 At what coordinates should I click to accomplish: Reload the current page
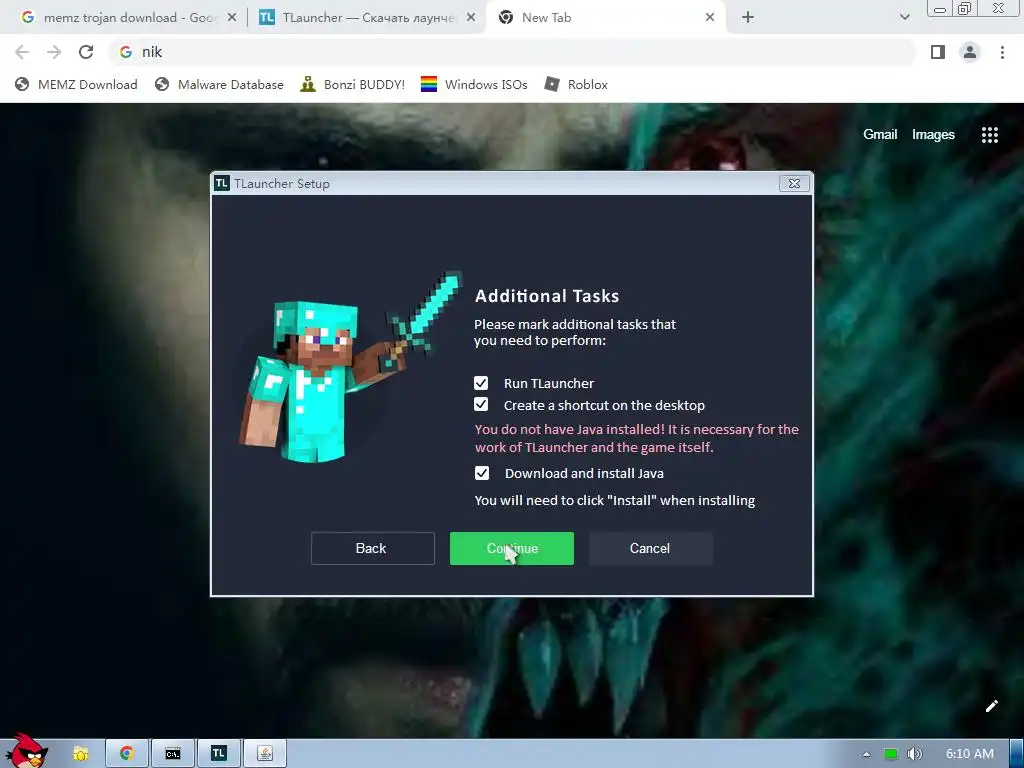[x=86, y=52]
